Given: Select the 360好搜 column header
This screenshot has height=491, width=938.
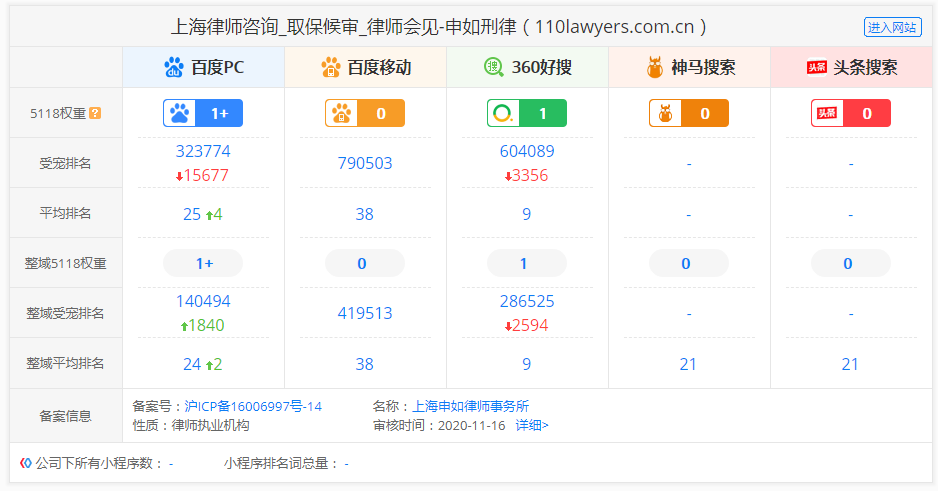Looking at the screenshot, I should [x=528, y=67].
